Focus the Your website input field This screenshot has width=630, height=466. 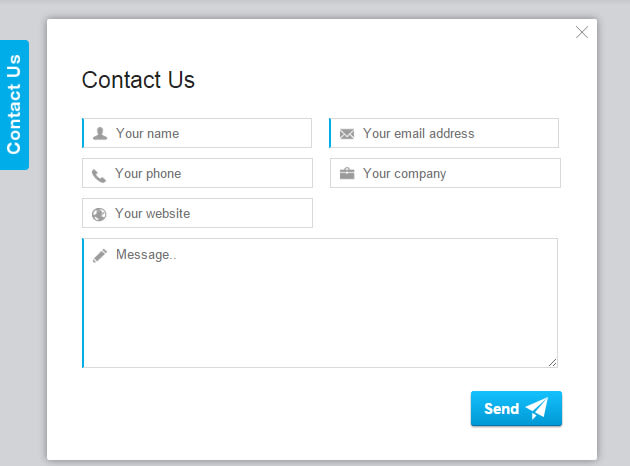tap(210, 213)
